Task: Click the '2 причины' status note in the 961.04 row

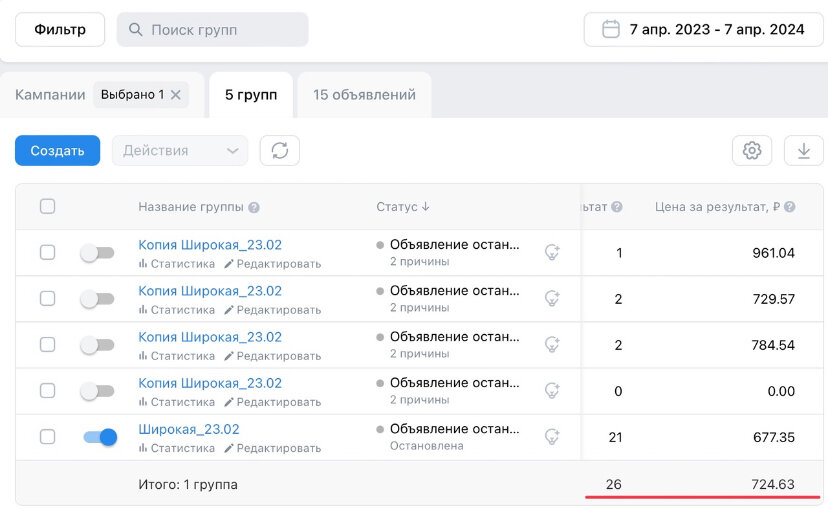Action: (x=420, y=261)
